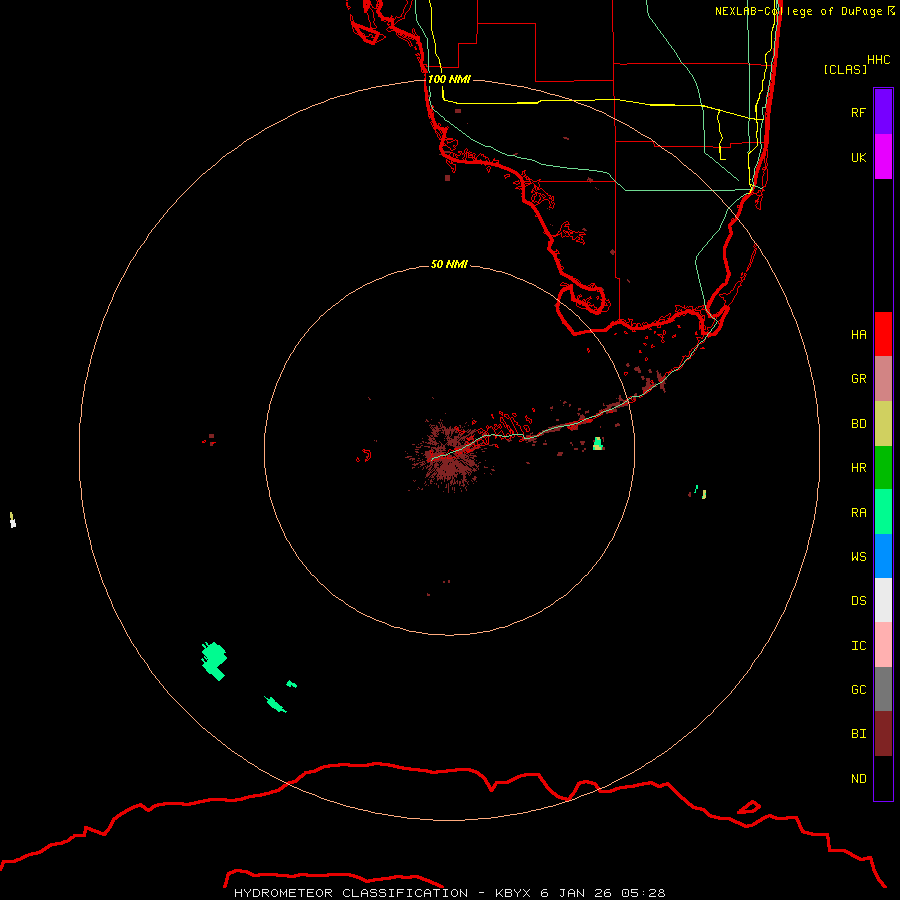The width and height of the screenshot is (900, 900).
Task: Click the RF legend label
Action: coord(858,112)
